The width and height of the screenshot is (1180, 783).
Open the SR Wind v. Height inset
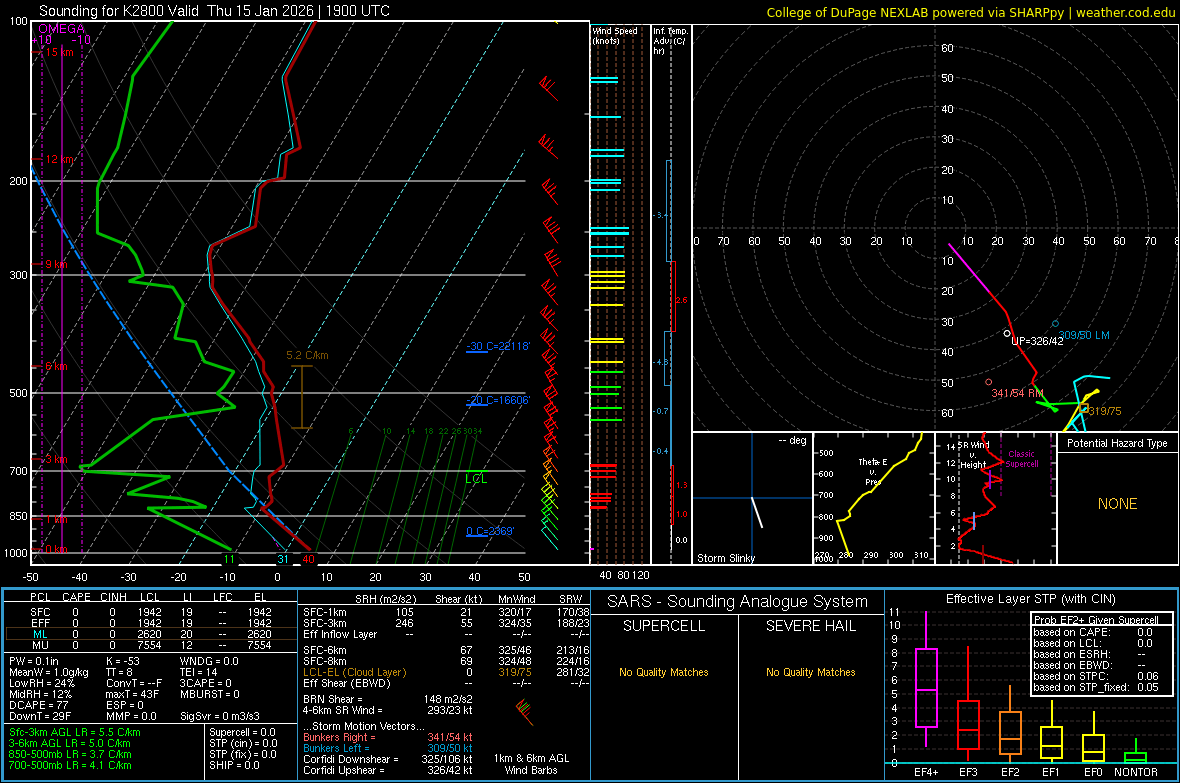tap(996, 498)
